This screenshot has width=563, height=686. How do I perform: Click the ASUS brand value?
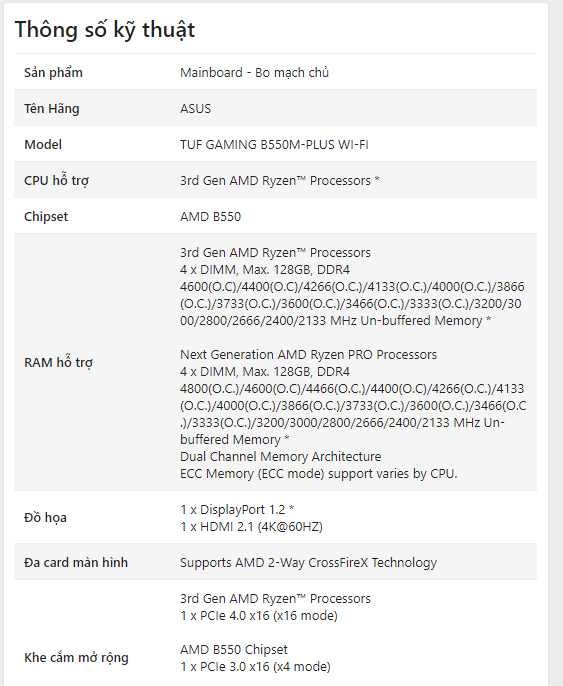click(x=196, y=108)
